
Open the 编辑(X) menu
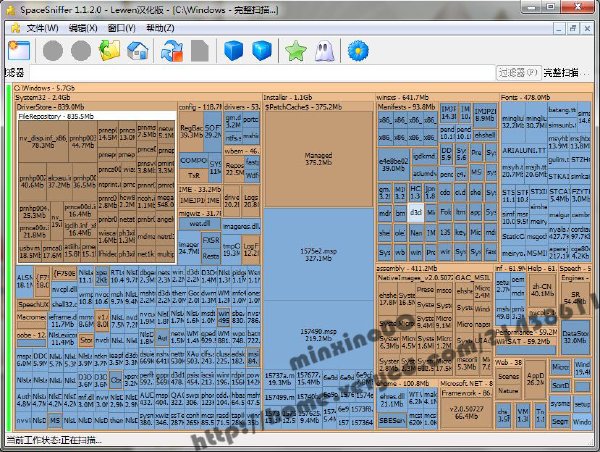point(83,28)
